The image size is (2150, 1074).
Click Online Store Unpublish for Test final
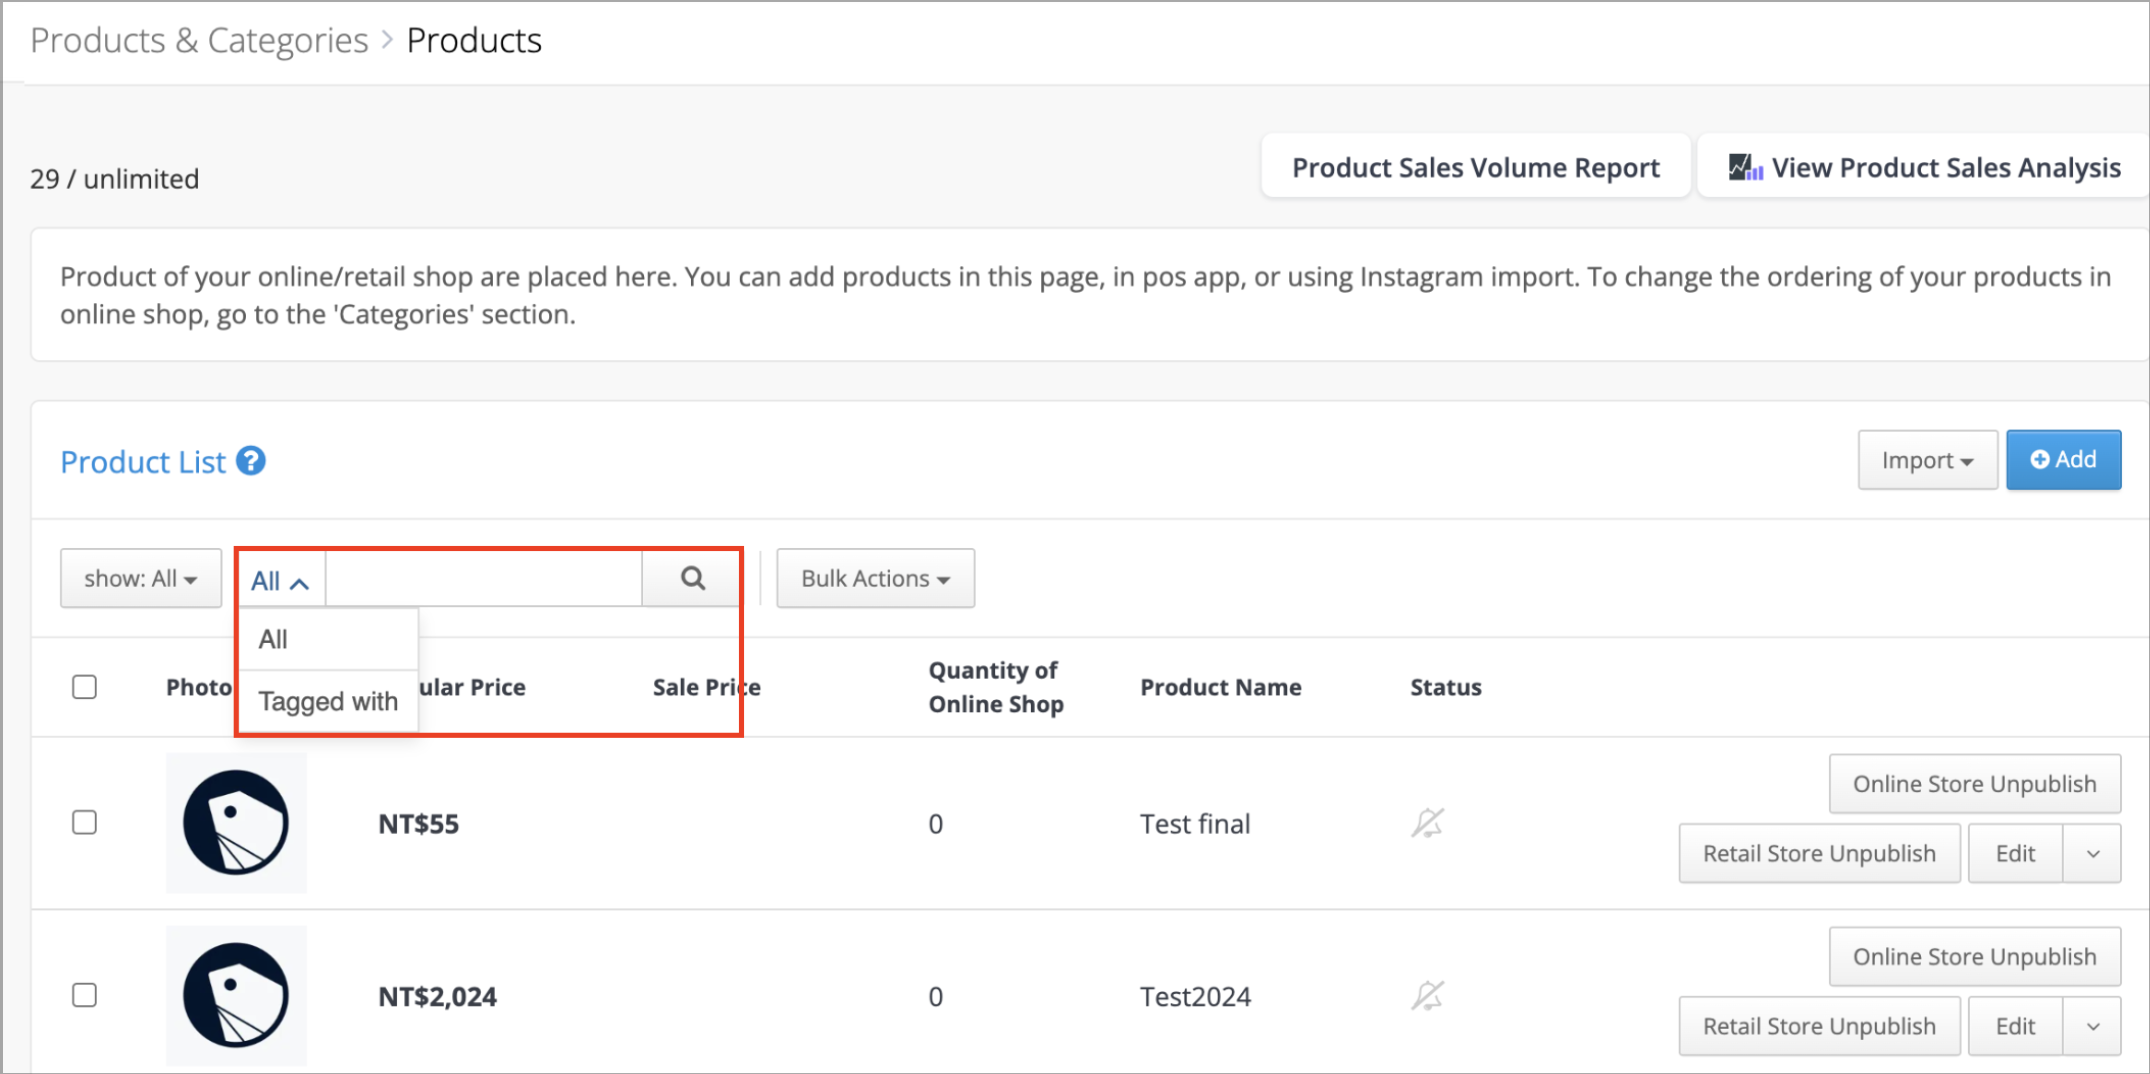tap(1975, 784)
